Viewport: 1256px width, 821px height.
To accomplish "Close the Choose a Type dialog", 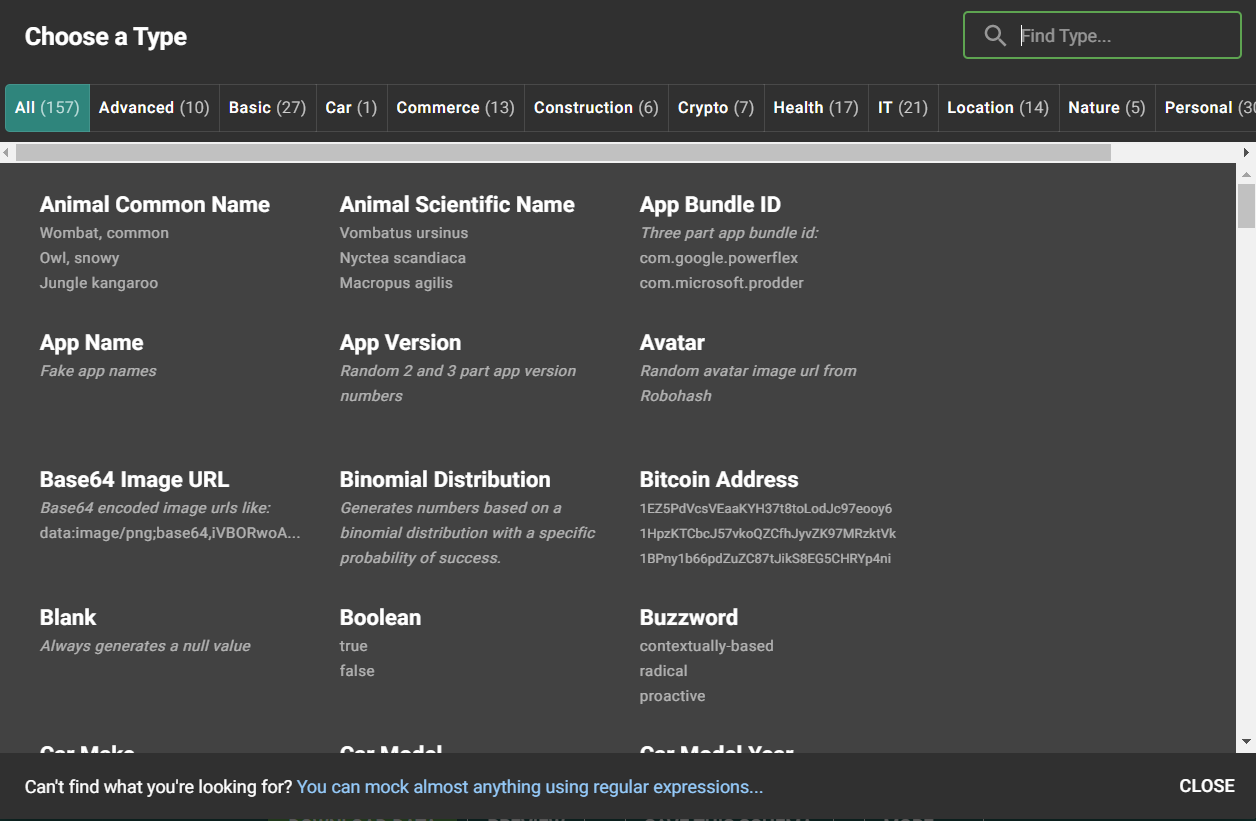I will (x=1206, y=786).
